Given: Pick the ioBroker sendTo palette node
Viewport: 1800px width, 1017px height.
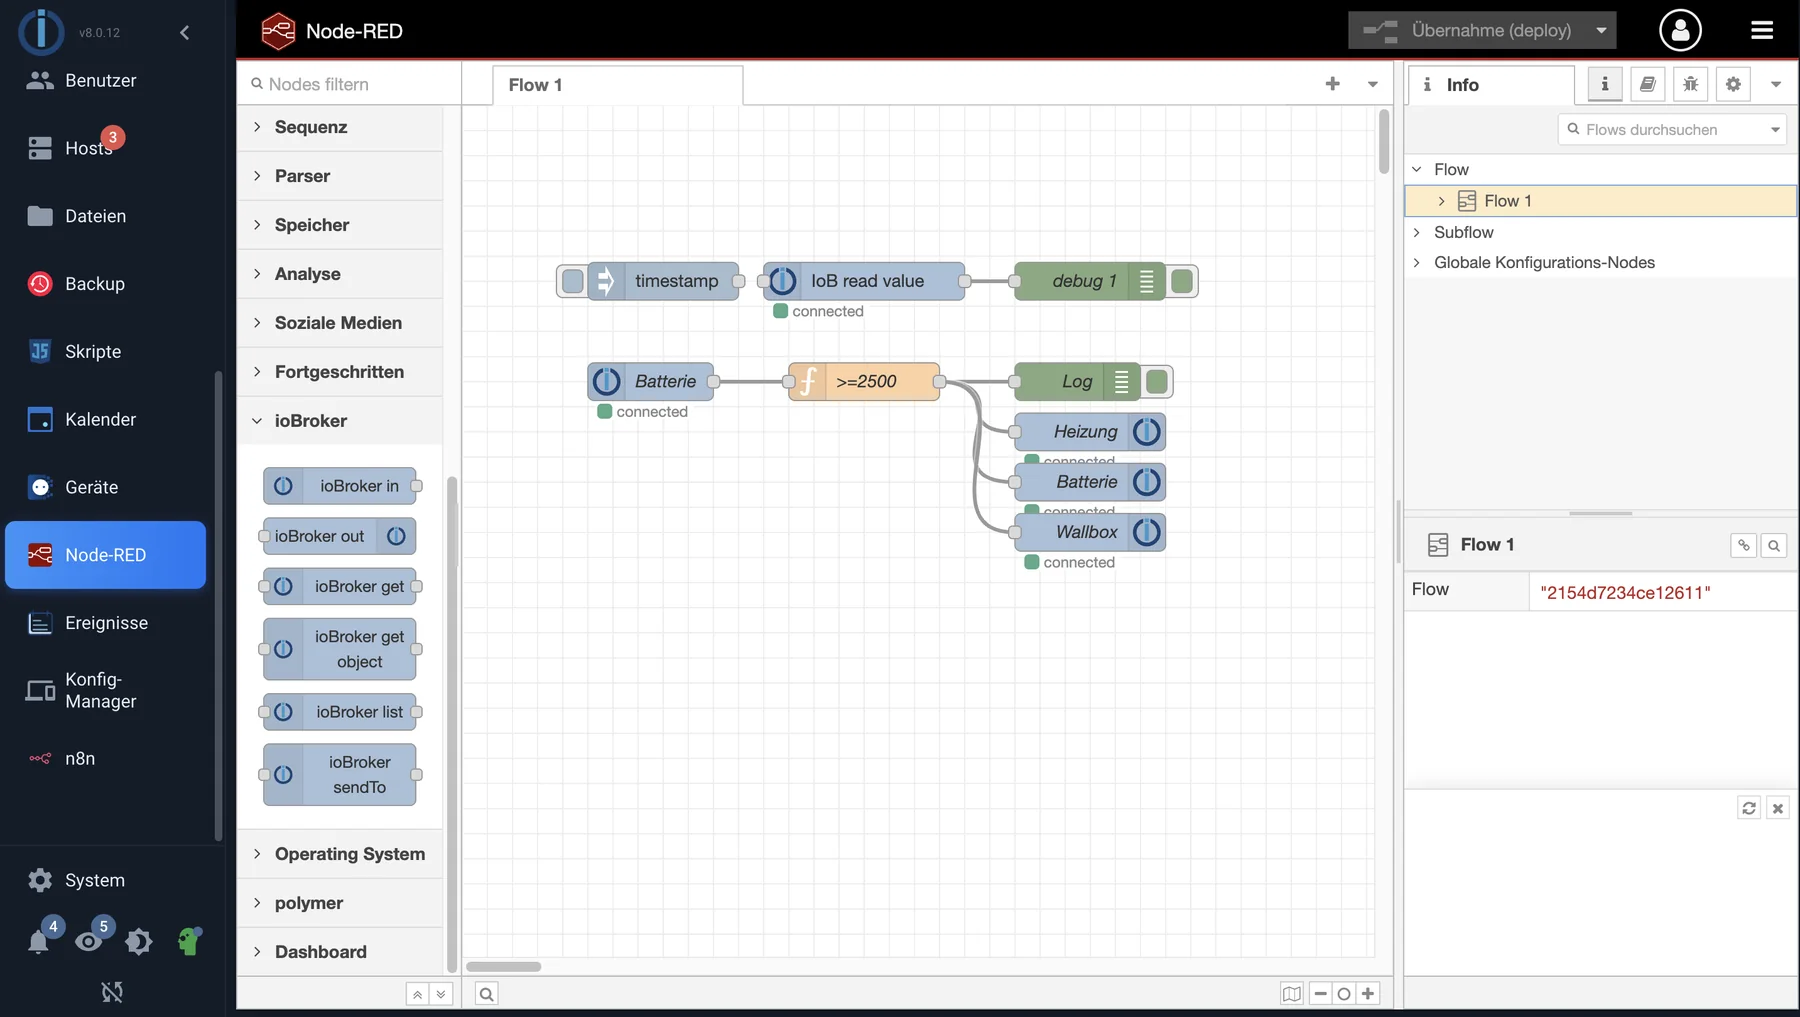Looking at the screenshot, I should click(x=340, y=775).
